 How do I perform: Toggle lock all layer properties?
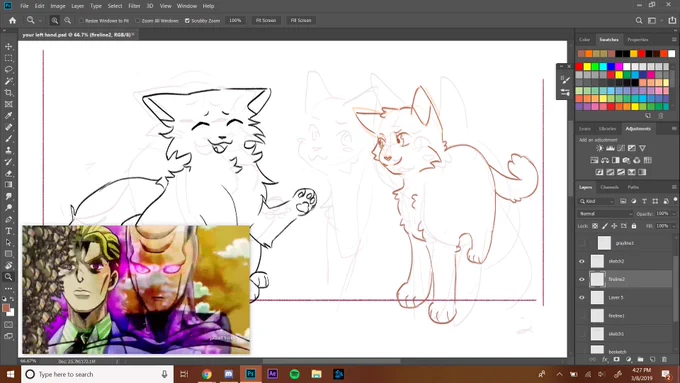pyautogui.click(x=634, y=226)
